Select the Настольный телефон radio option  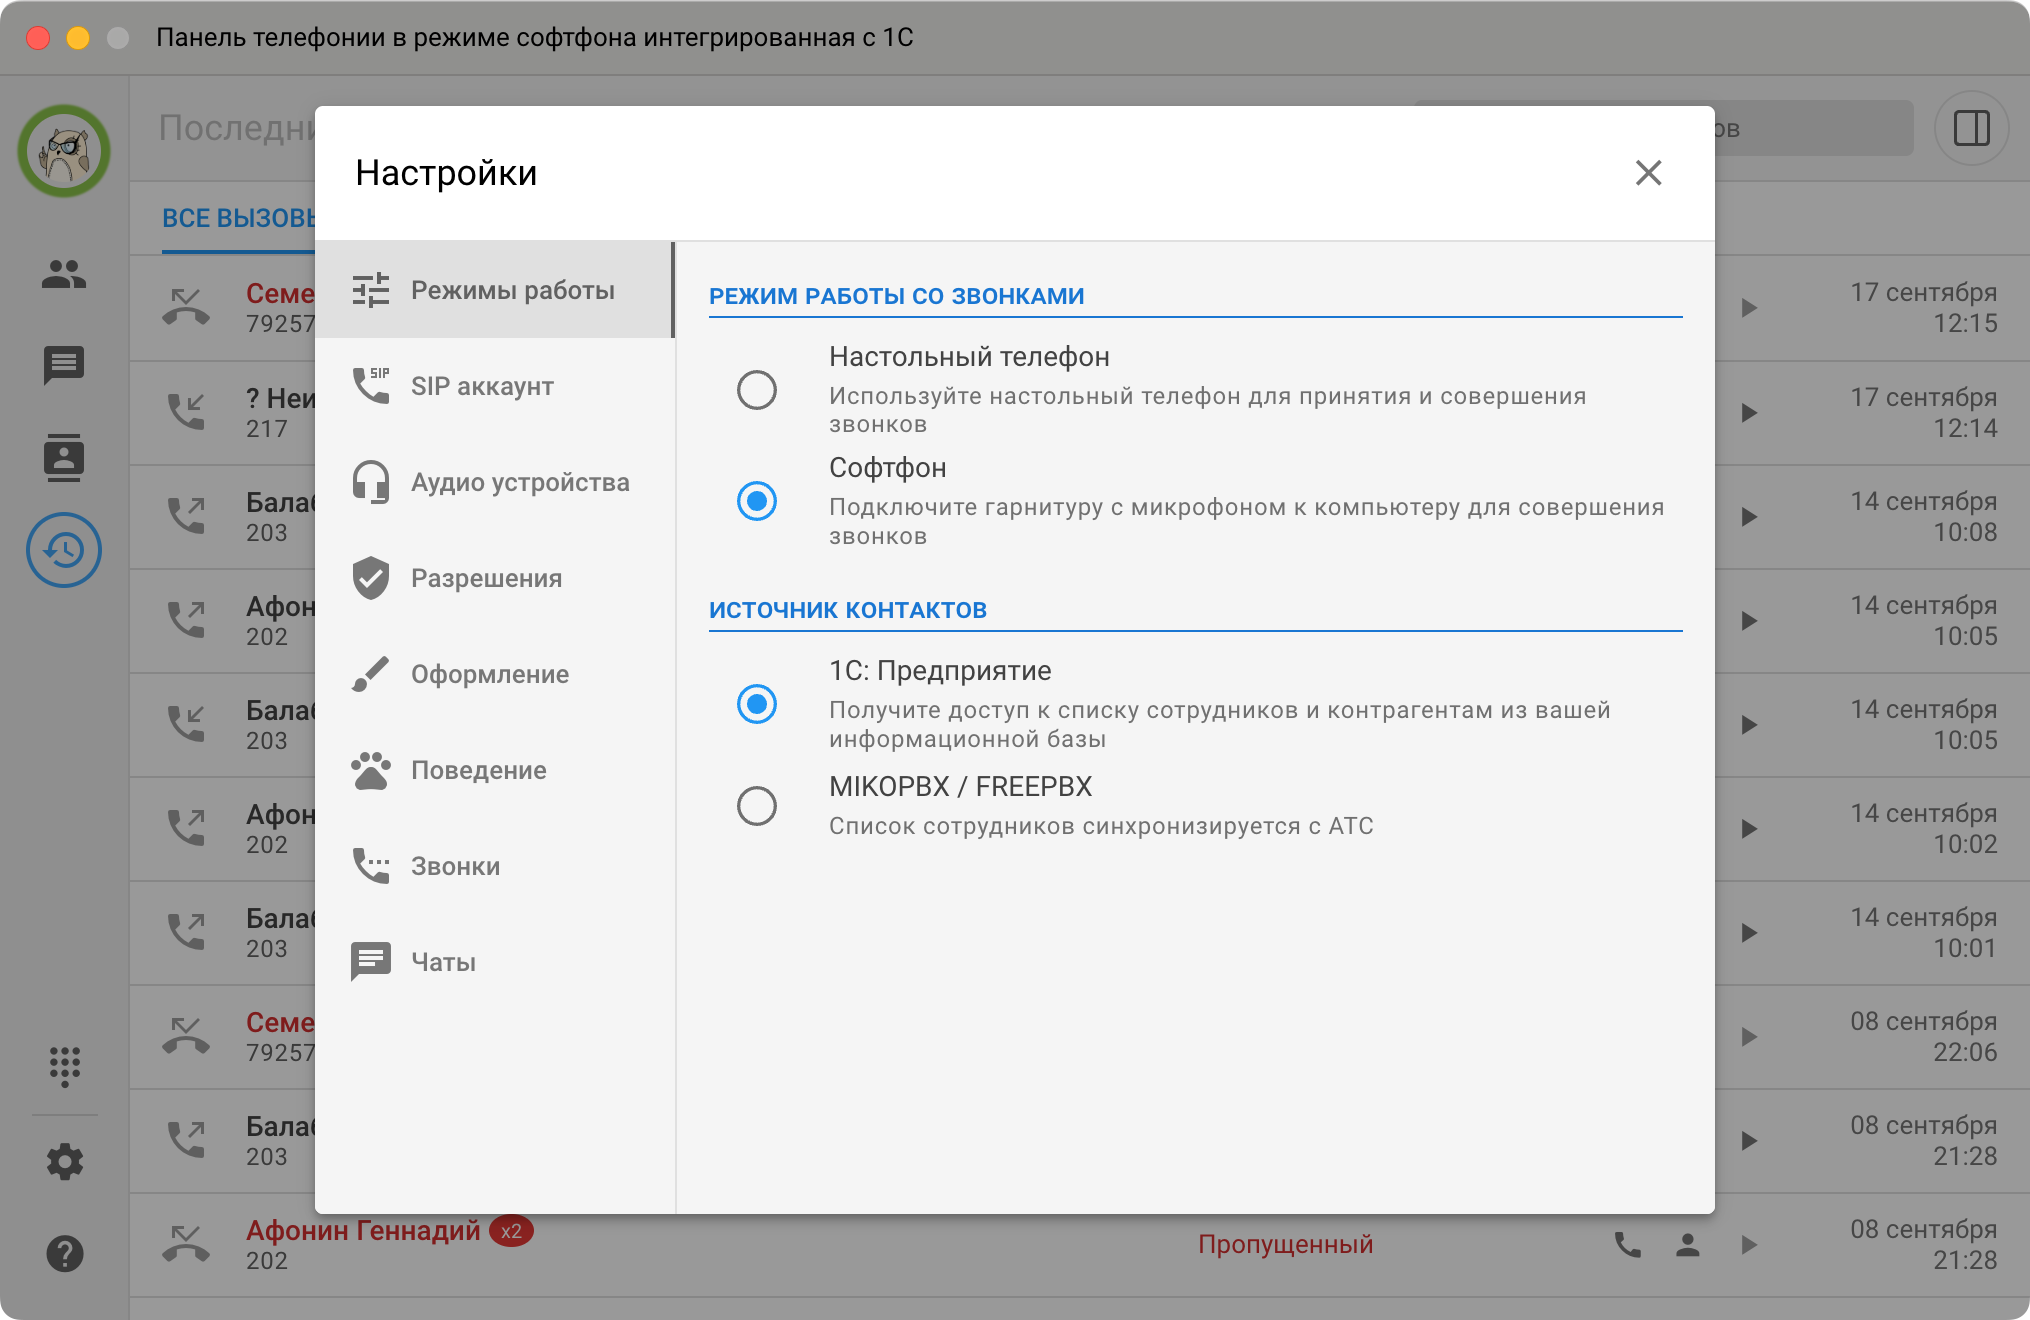click(x=757, y=390)
